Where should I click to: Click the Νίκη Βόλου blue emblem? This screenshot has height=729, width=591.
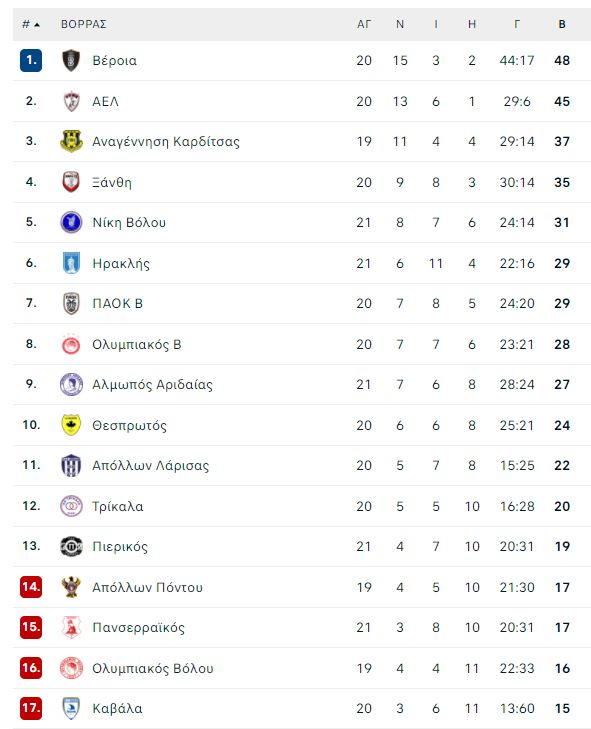tap(71, 222)
